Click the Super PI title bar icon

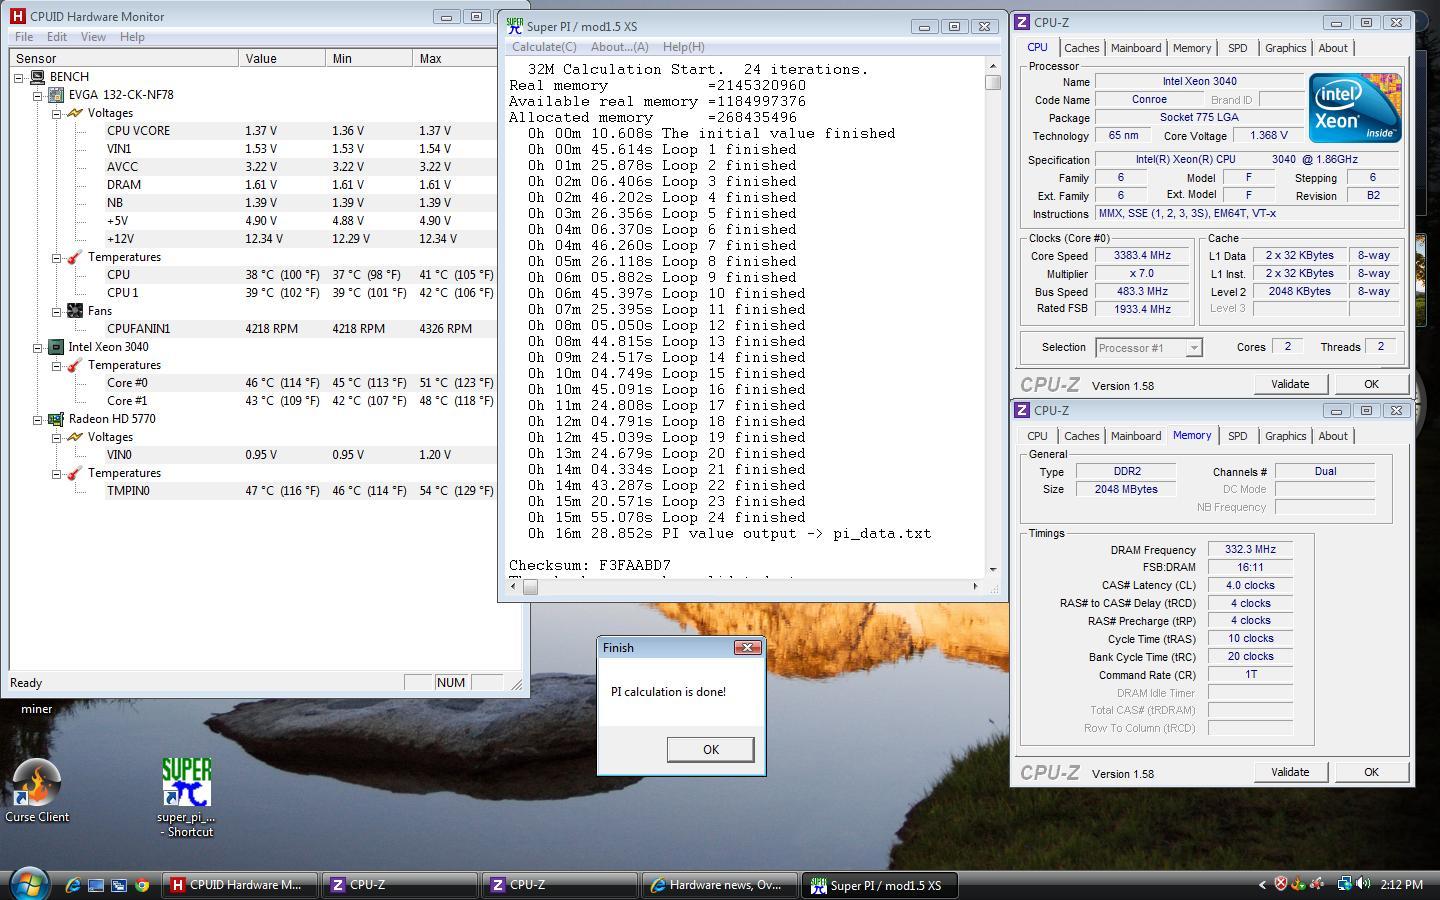pos(514,26)
